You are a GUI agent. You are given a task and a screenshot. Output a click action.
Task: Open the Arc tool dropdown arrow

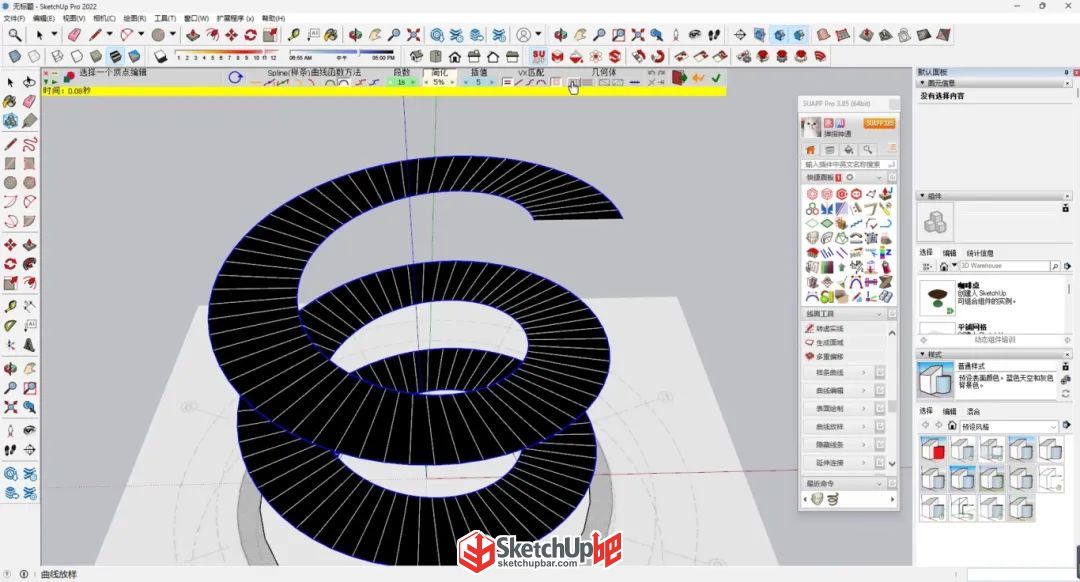[141, 34]
